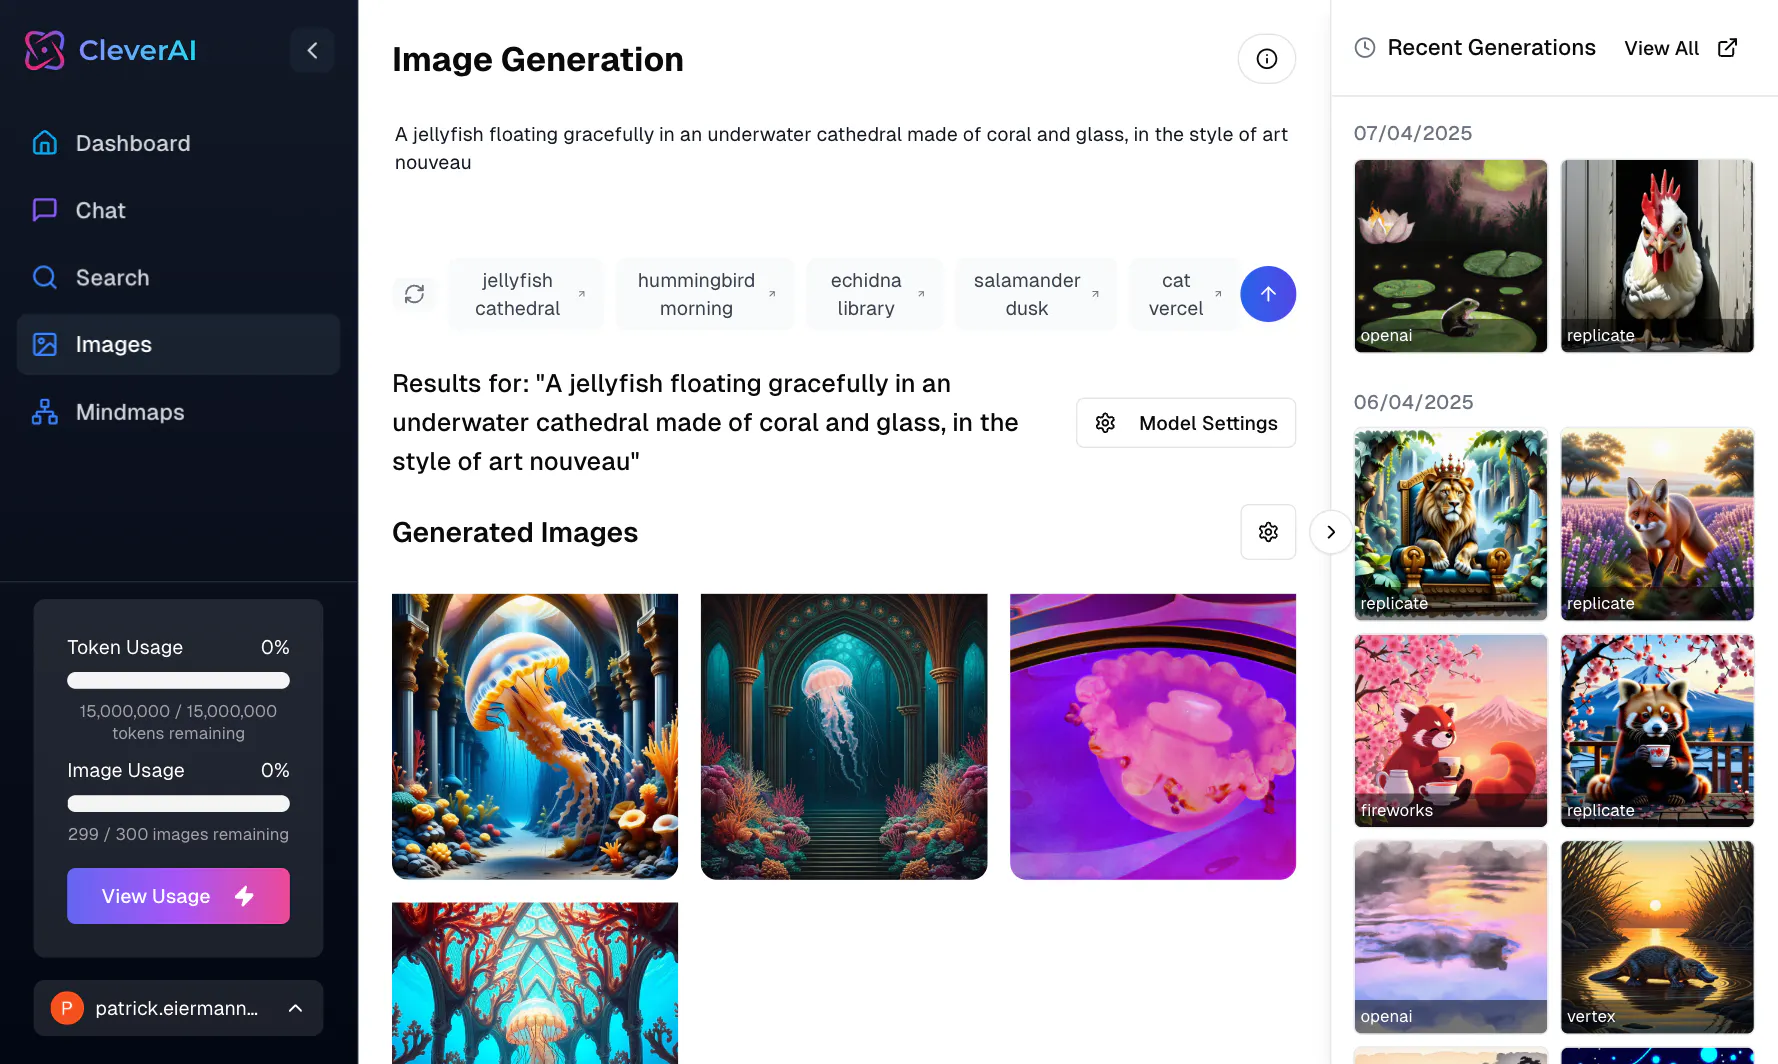
Task: Open Mindmaps from the sidebar
Action: 178,412
